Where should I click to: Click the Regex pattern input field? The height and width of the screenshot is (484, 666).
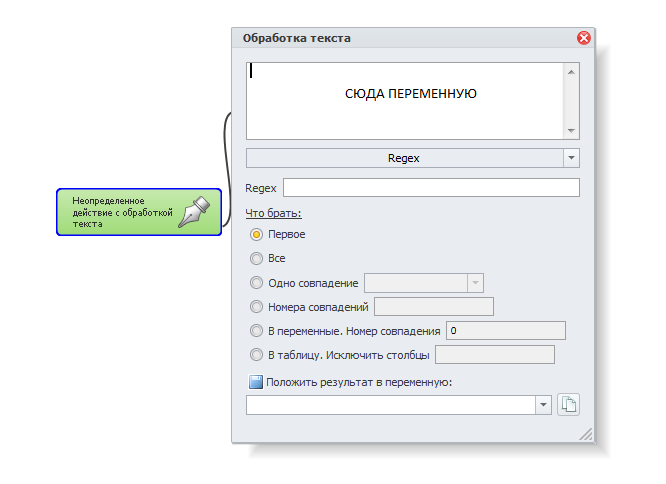point(431,187)
